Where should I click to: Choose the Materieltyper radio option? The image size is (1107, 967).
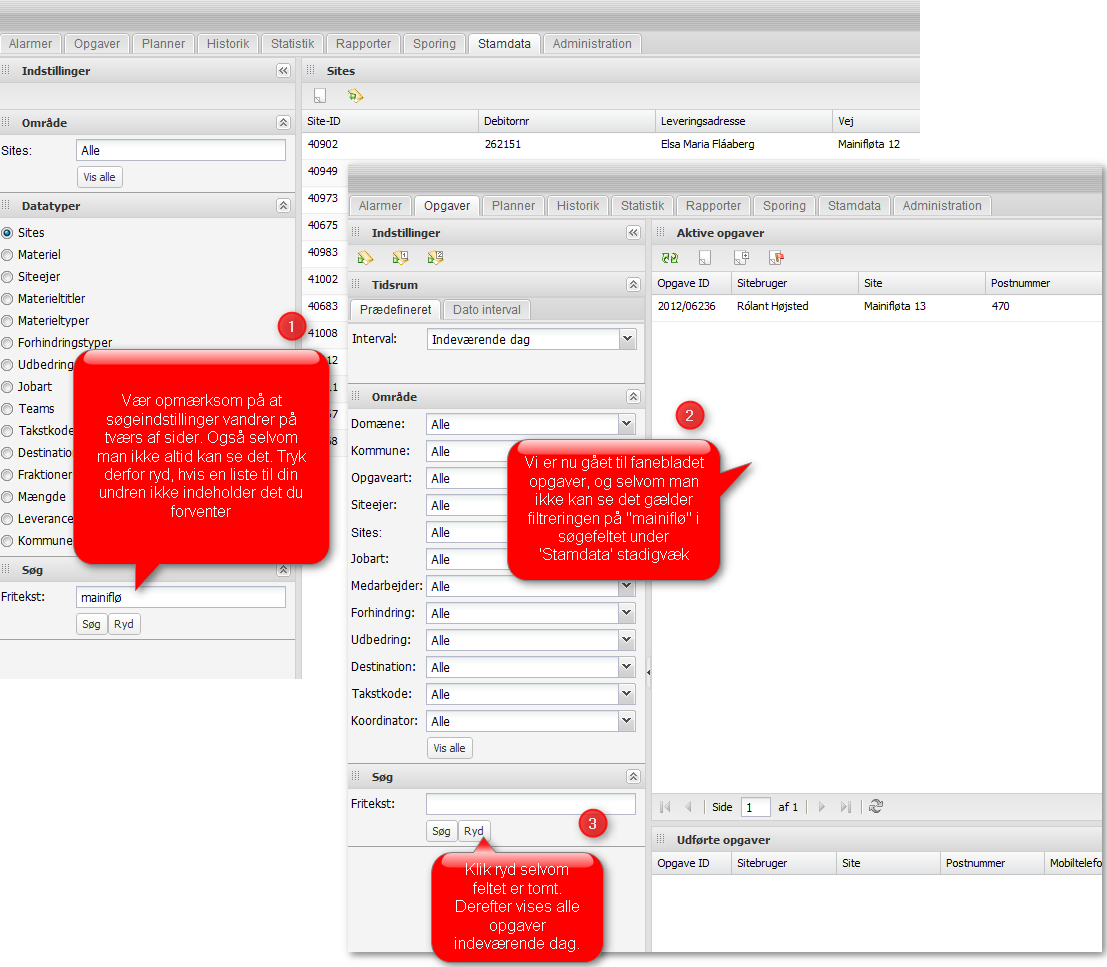[x=8, y=321]
